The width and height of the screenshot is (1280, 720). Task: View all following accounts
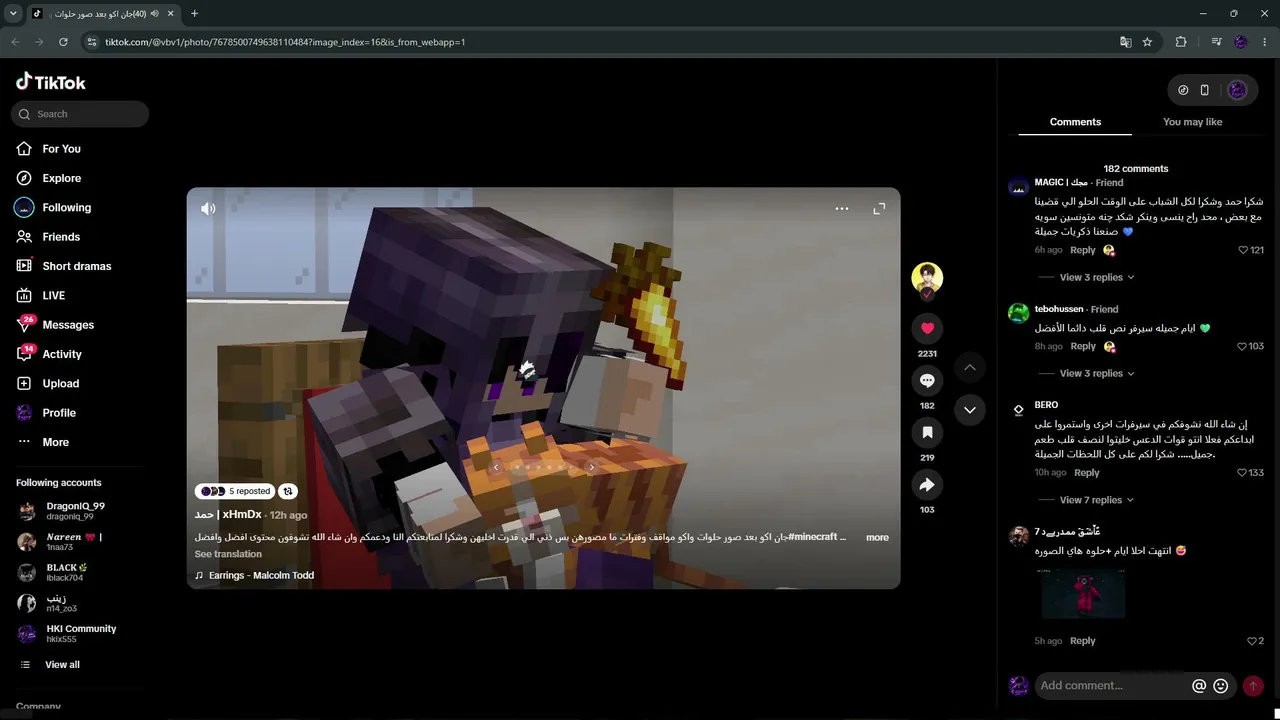click(x=62, y=665)
